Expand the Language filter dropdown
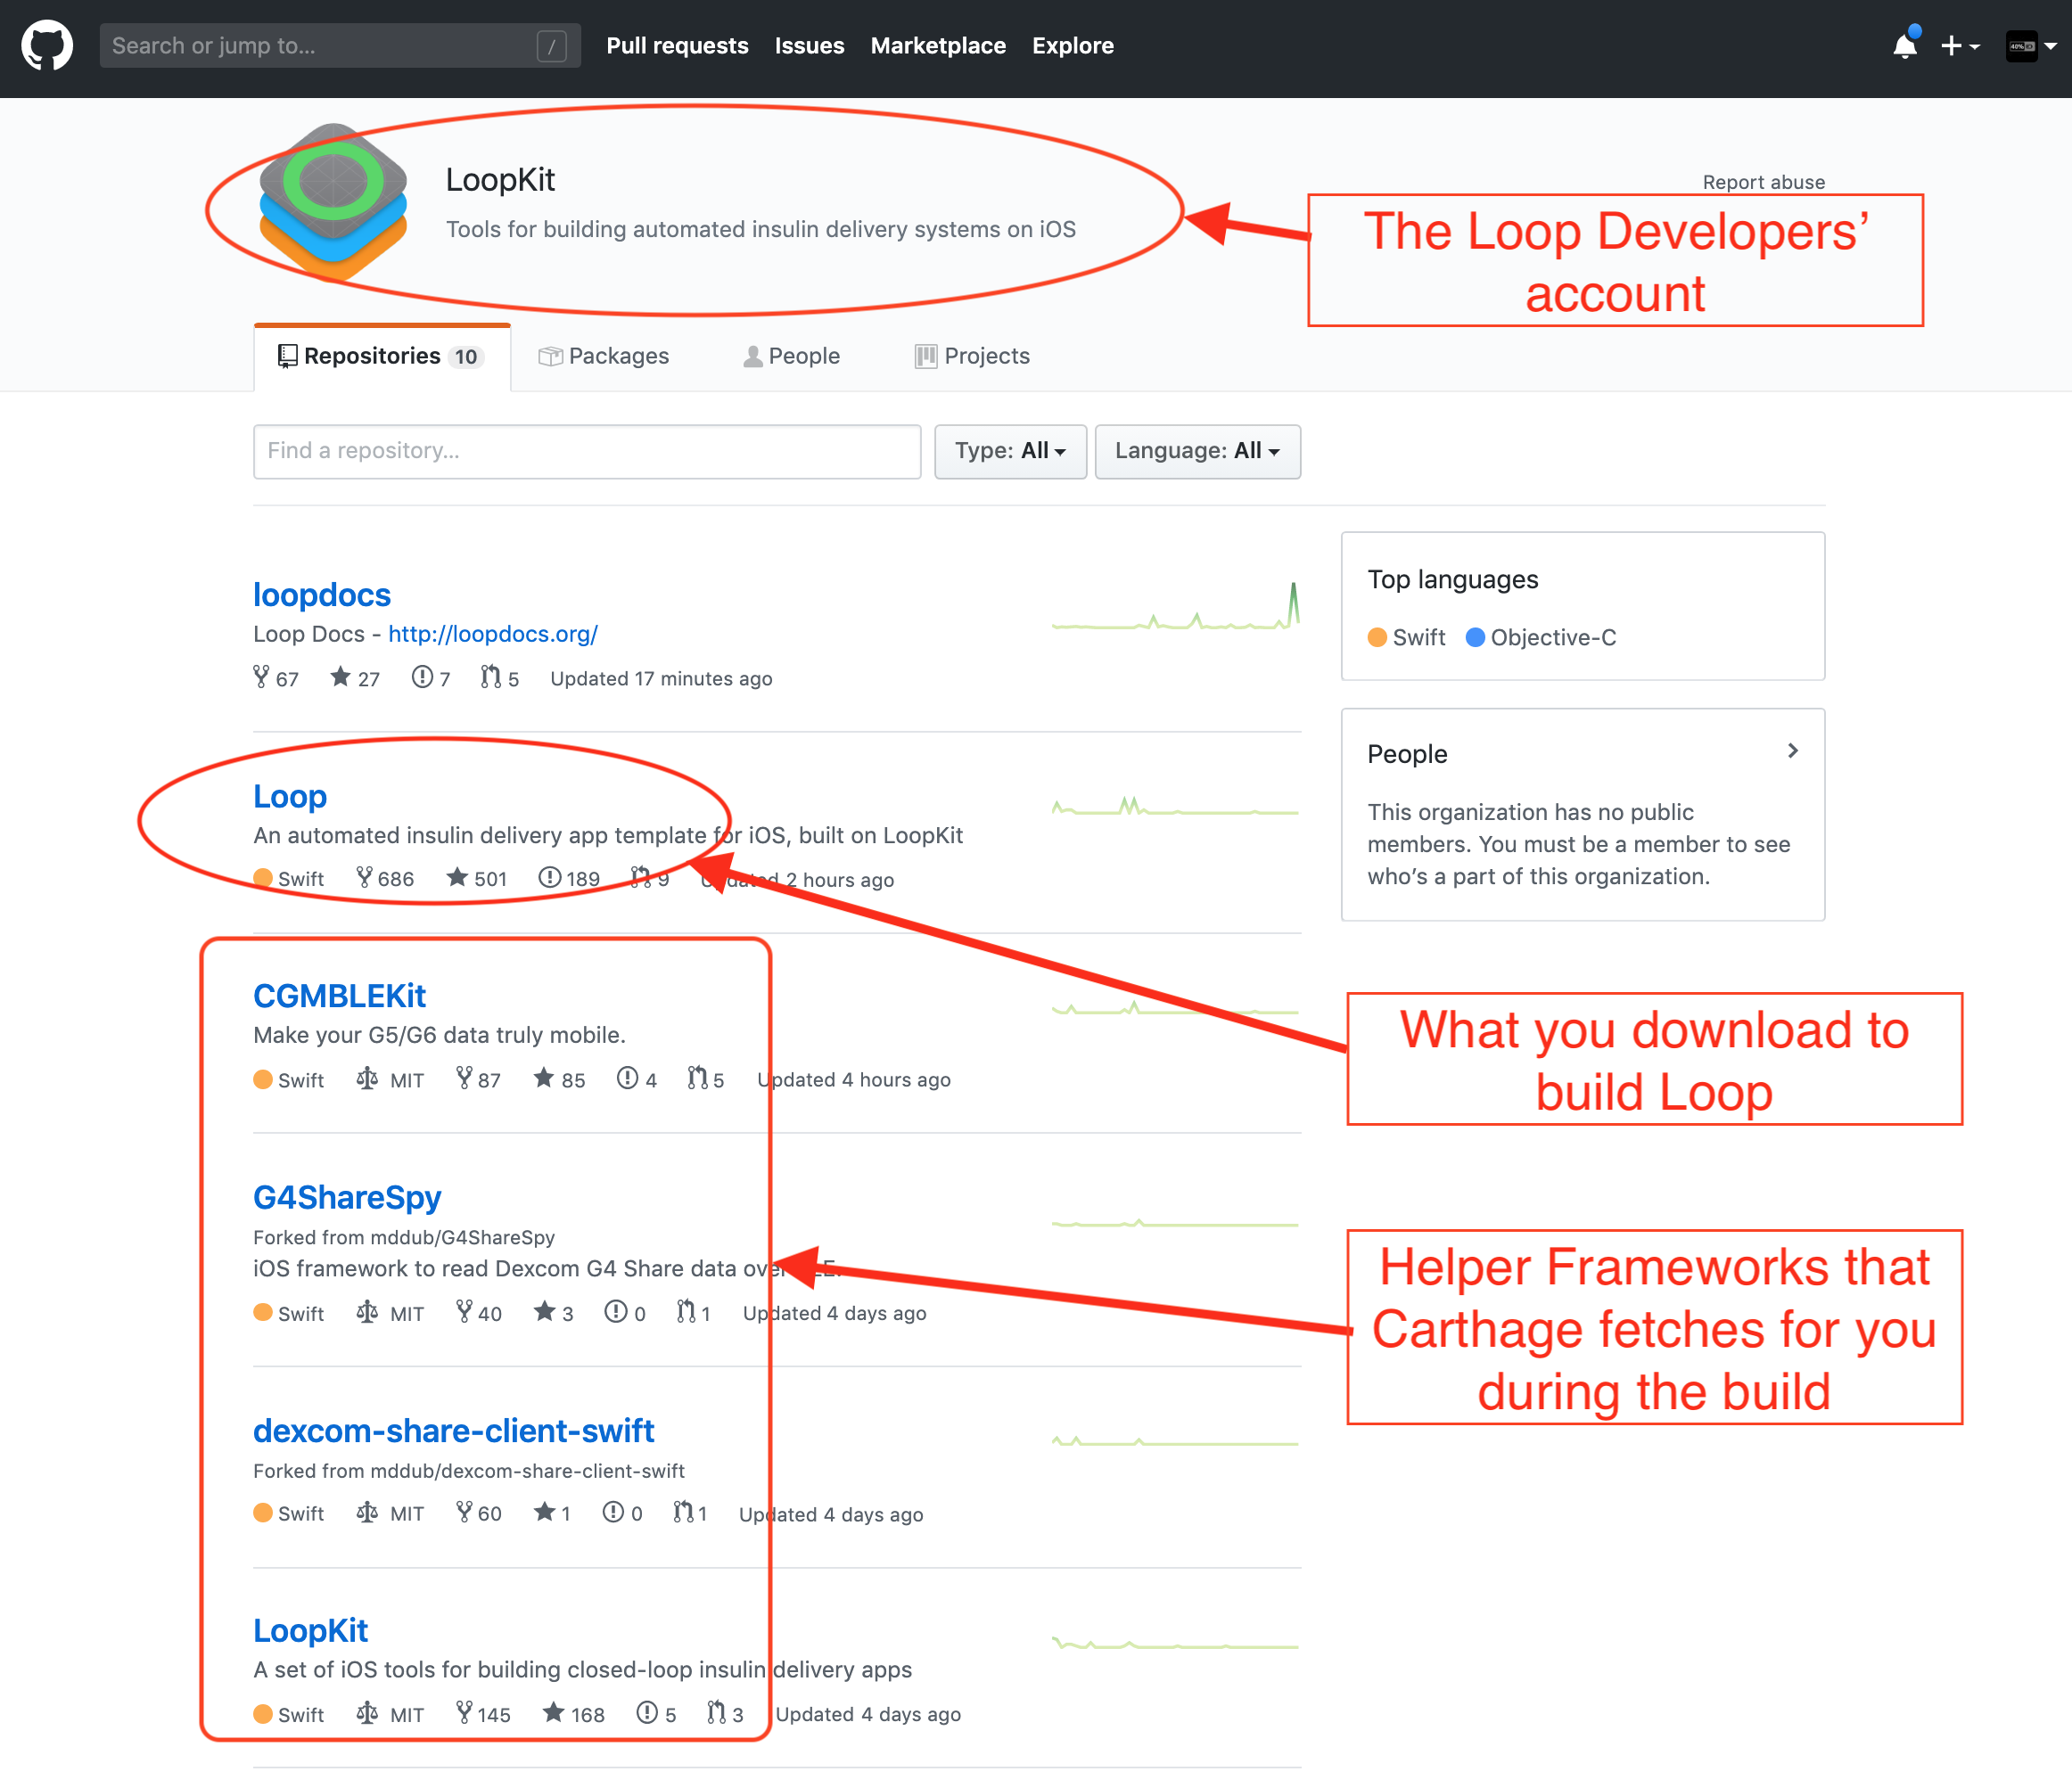This screenshot has width=2072, height=1788. pos(1196,449)
